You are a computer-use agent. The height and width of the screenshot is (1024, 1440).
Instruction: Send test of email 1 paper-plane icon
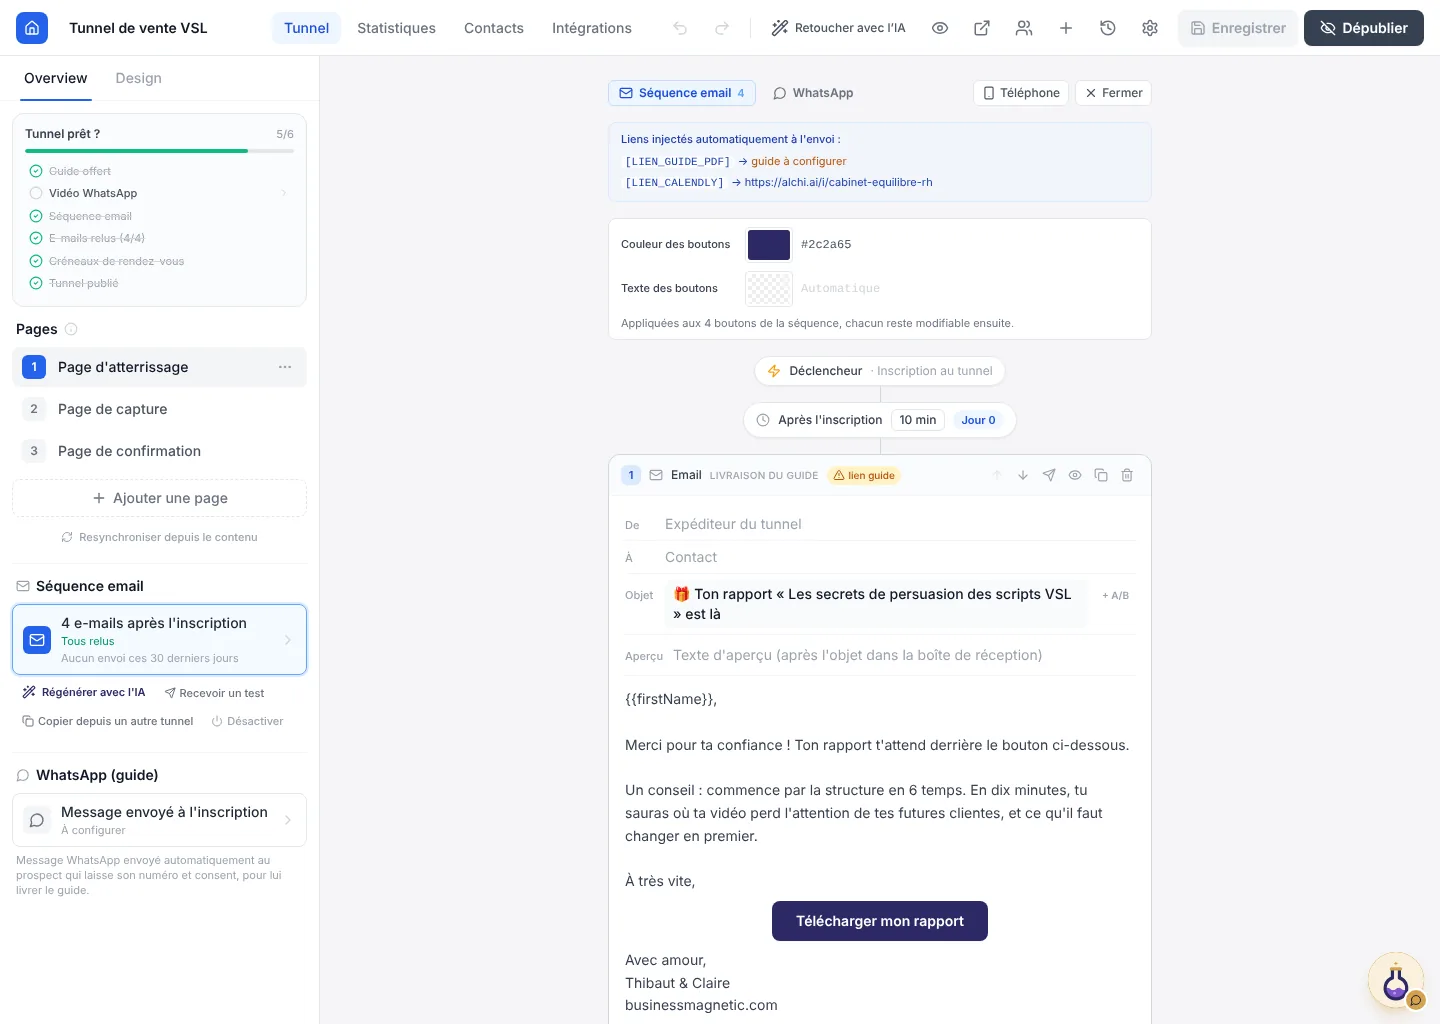[1049, 475]
